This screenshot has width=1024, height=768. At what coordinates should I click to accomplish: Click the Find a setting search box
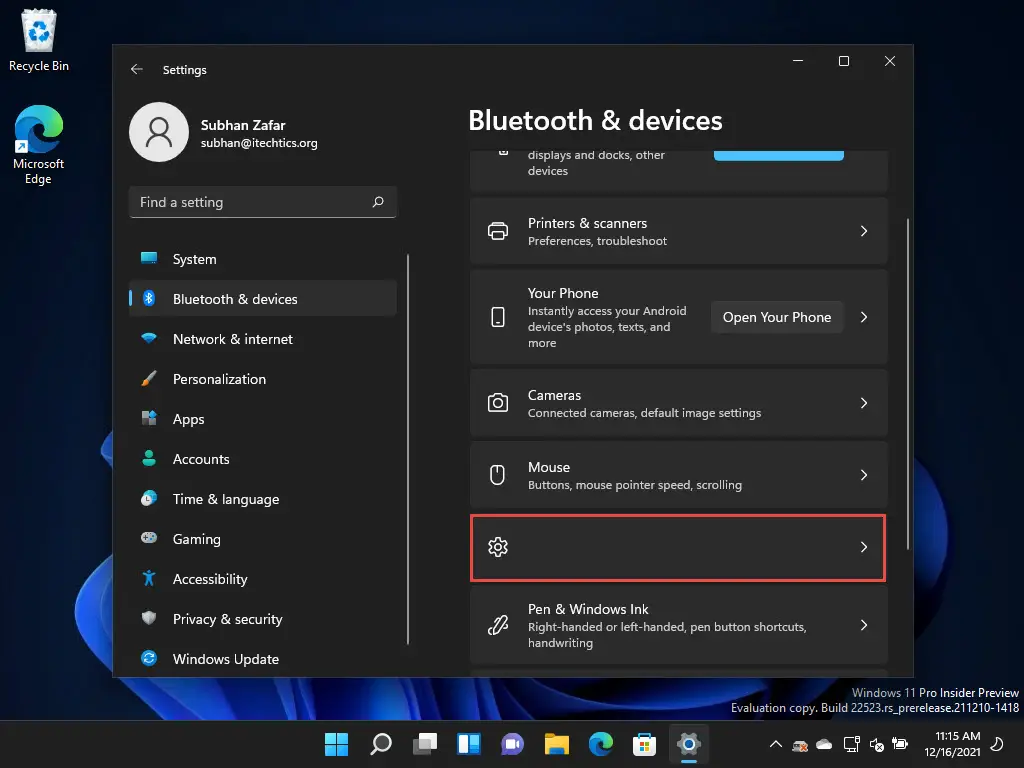tap(263, 202)
